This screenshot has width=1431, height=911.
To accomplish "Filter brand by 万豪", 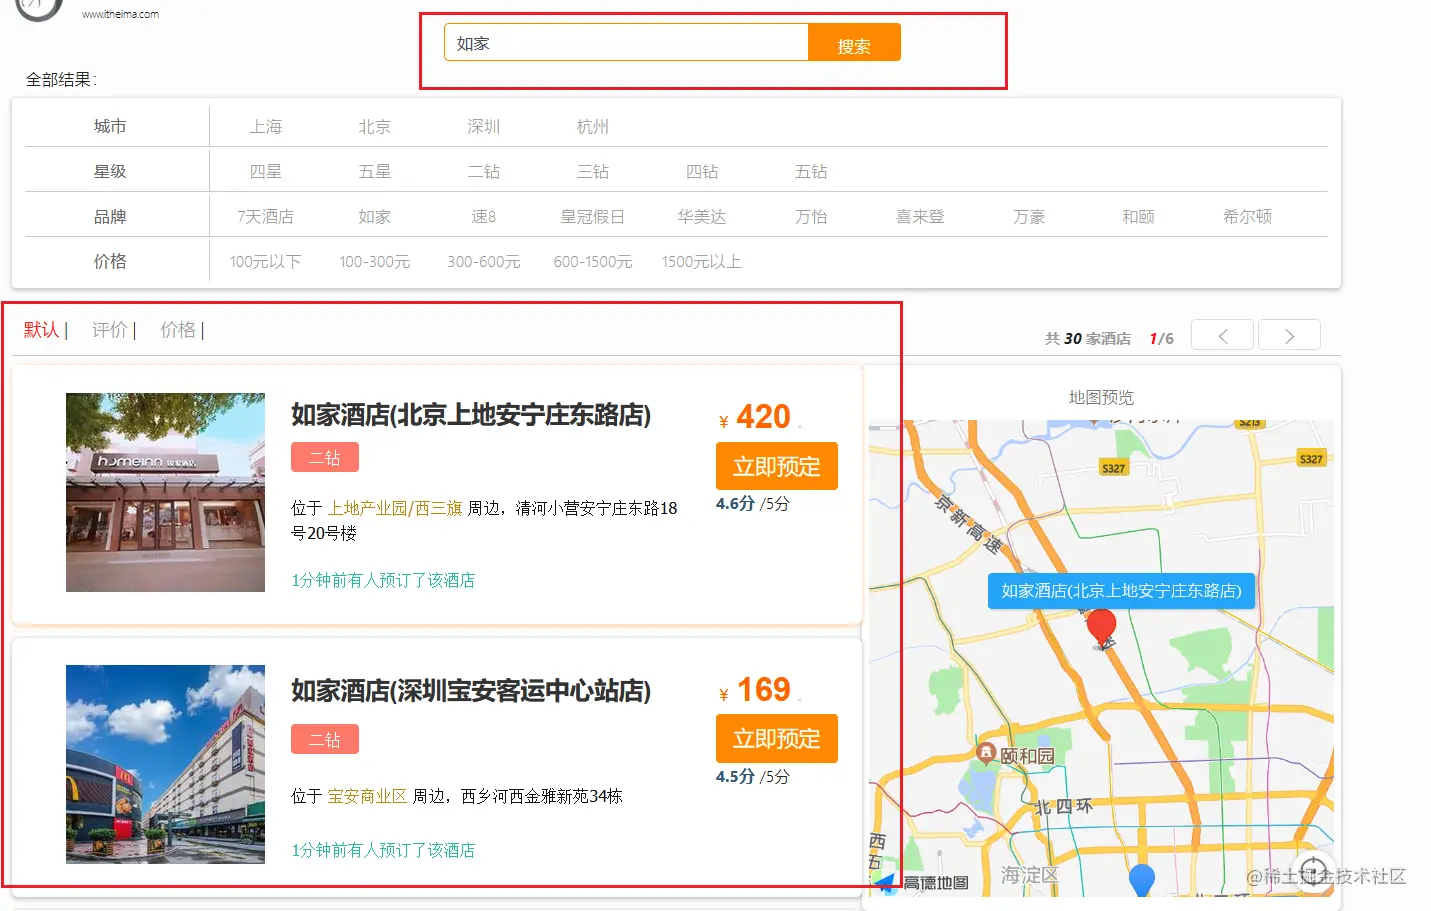I will pos(1029,217).
